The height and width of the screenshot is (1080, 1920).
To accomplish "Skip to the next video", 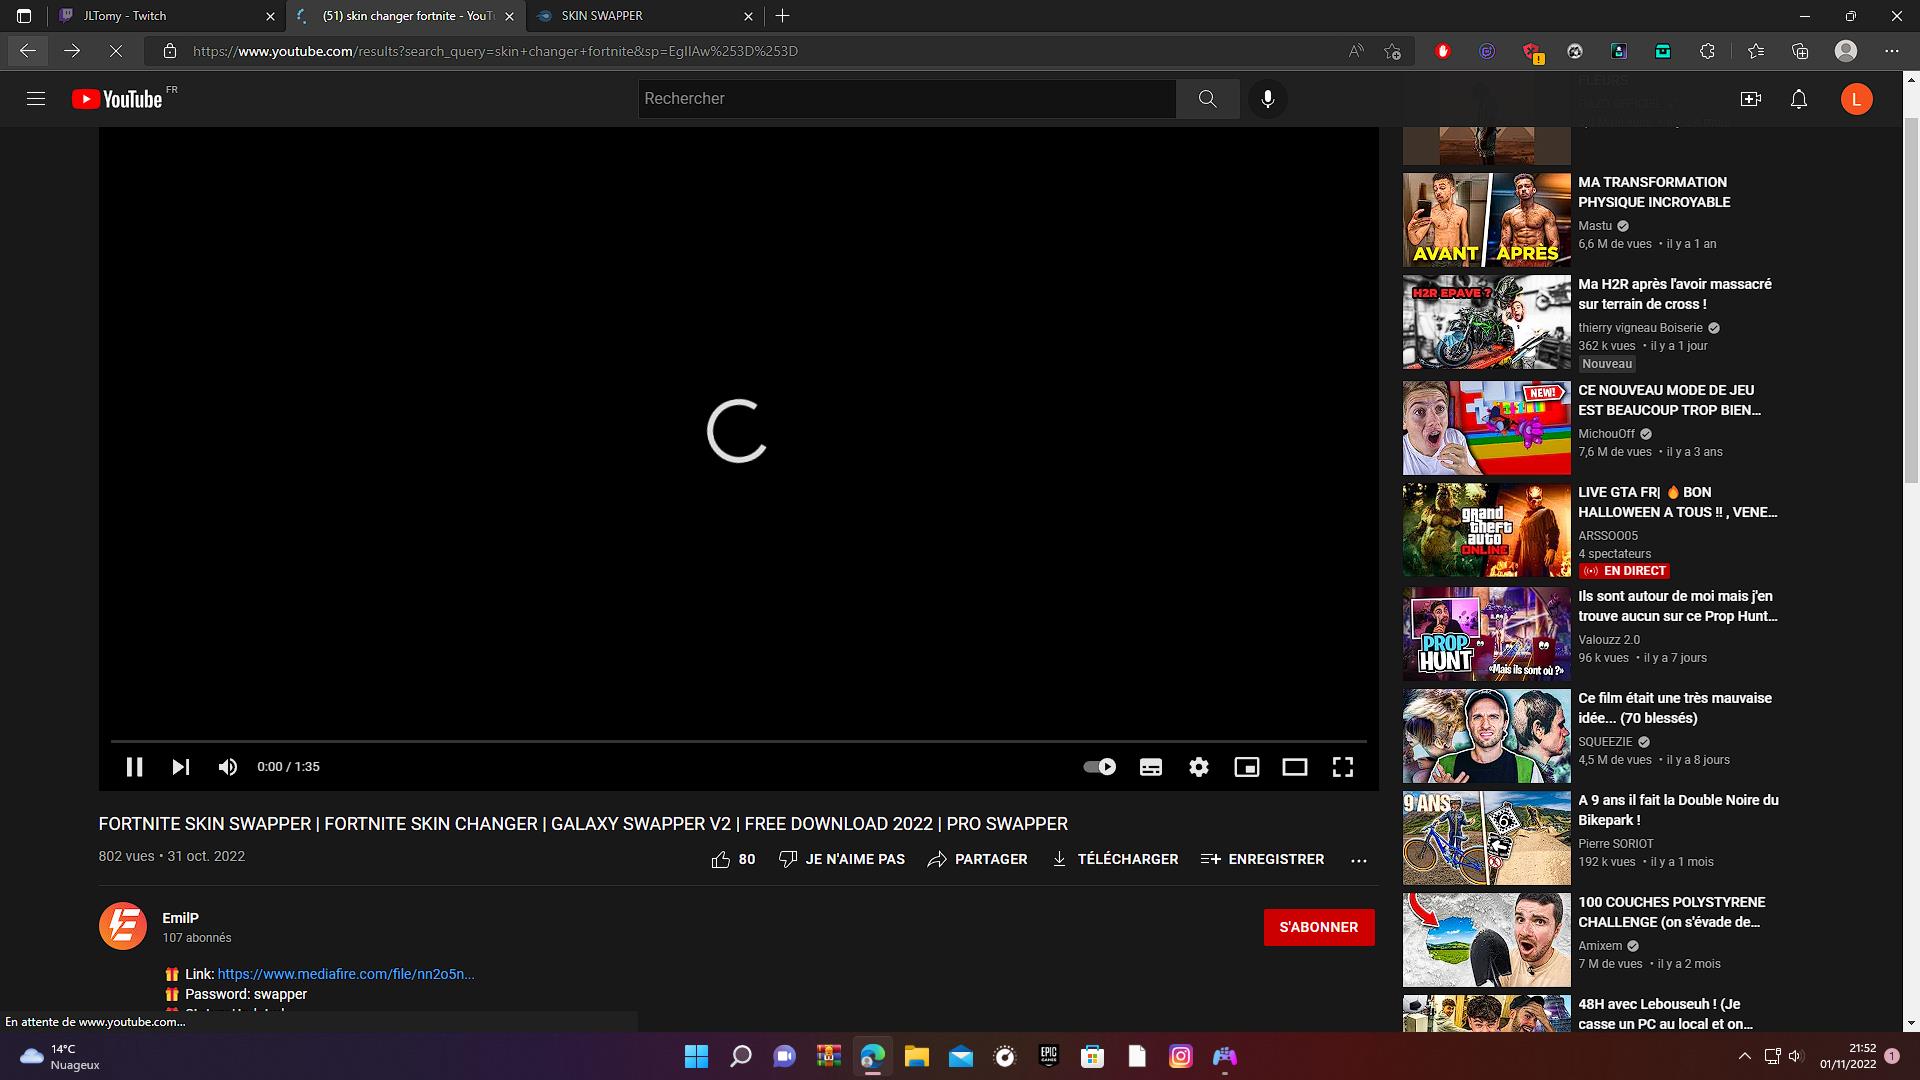I will (x=181, y=767).
